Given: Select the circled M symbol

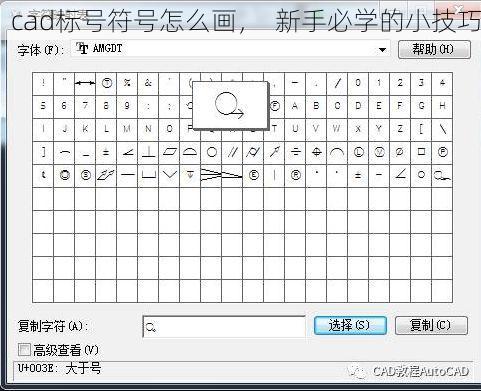Looking at the screenshot, I should [x=379, y=152].
